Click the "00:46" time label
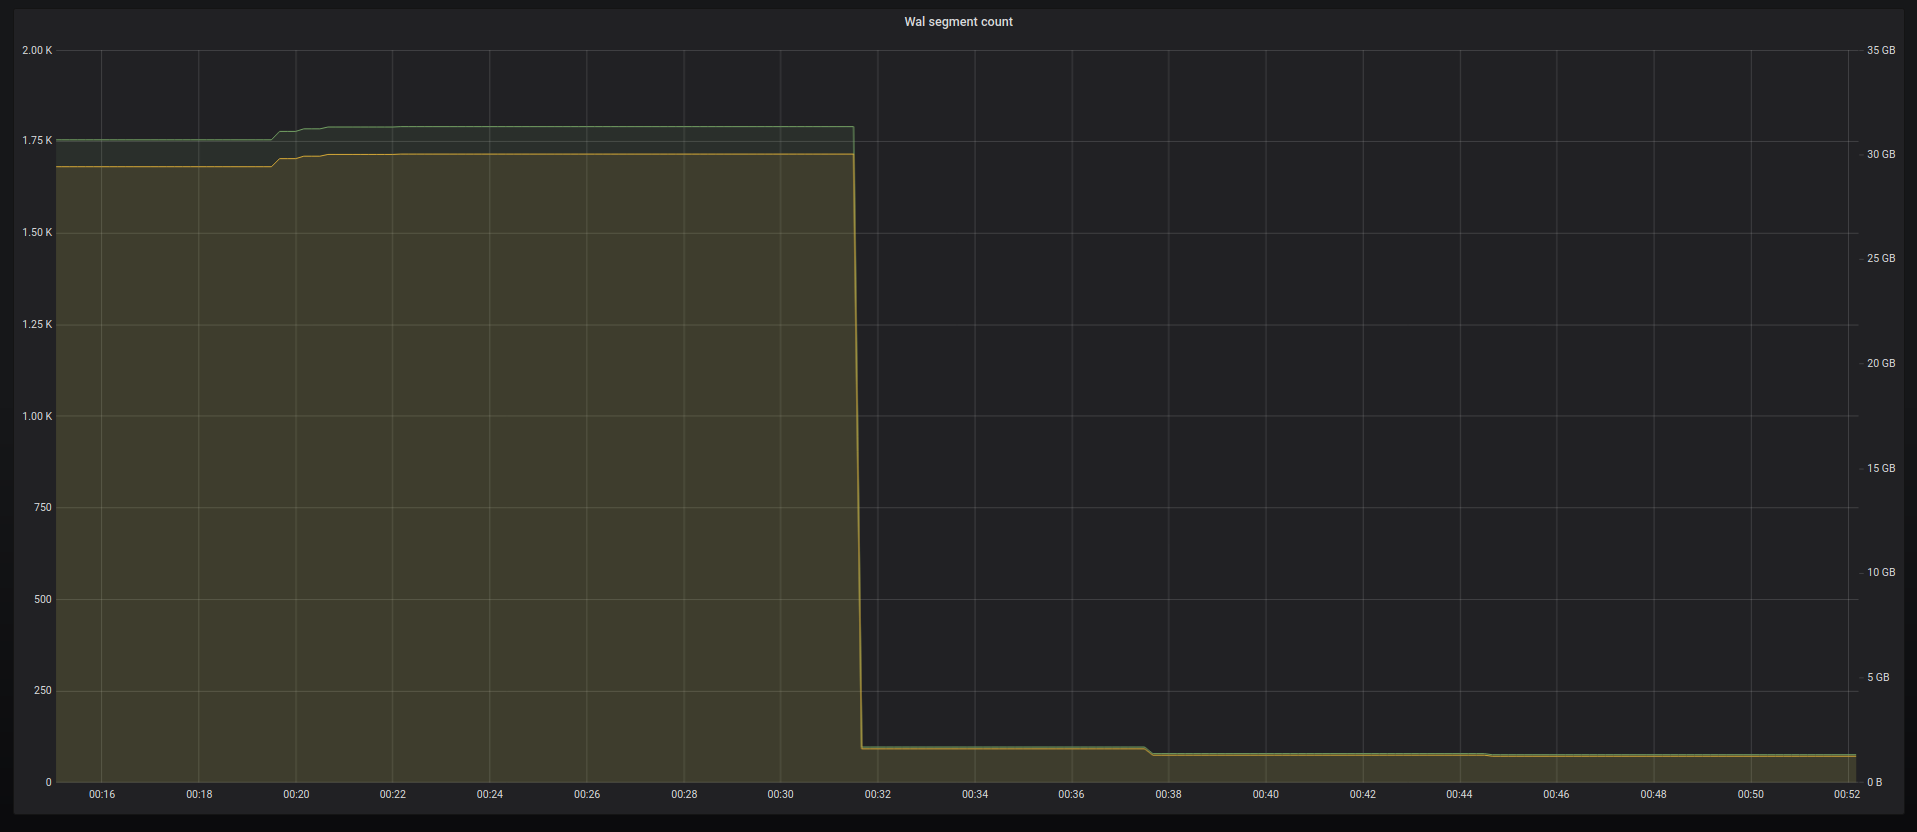This screenshot has width=1917, height=832. click(1557, 795)
